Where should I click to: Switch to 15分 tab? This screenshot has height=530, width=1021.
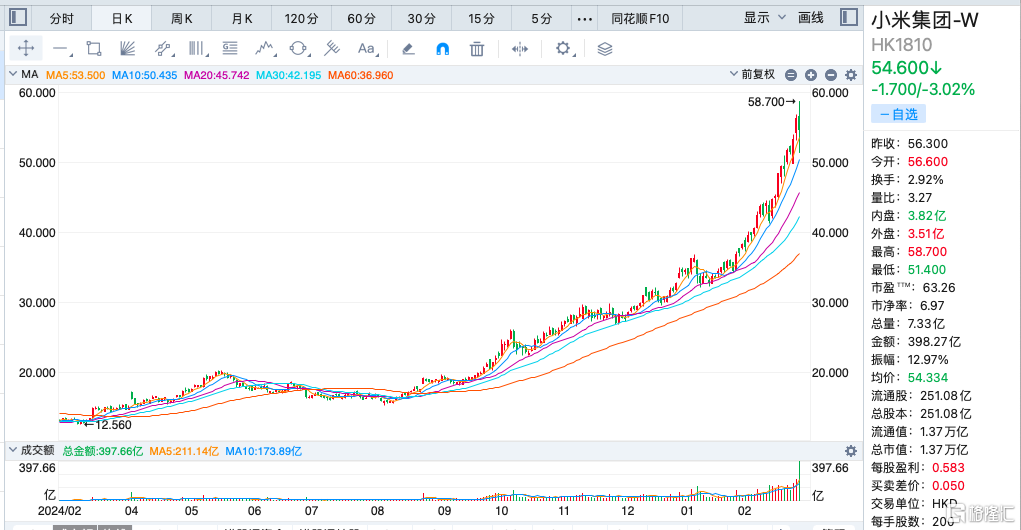click(481, 18)
